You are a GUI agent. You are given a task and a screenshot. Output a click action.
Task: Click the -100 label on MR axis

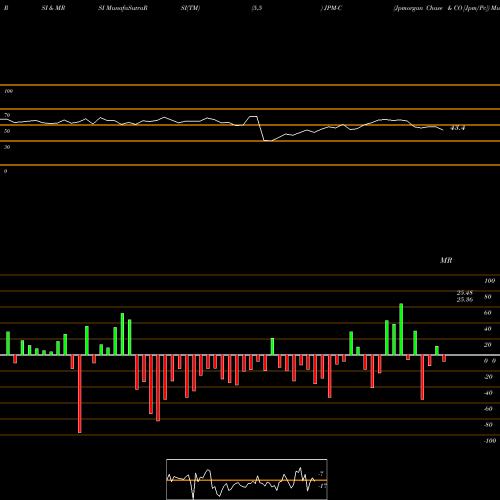[490, 441]
